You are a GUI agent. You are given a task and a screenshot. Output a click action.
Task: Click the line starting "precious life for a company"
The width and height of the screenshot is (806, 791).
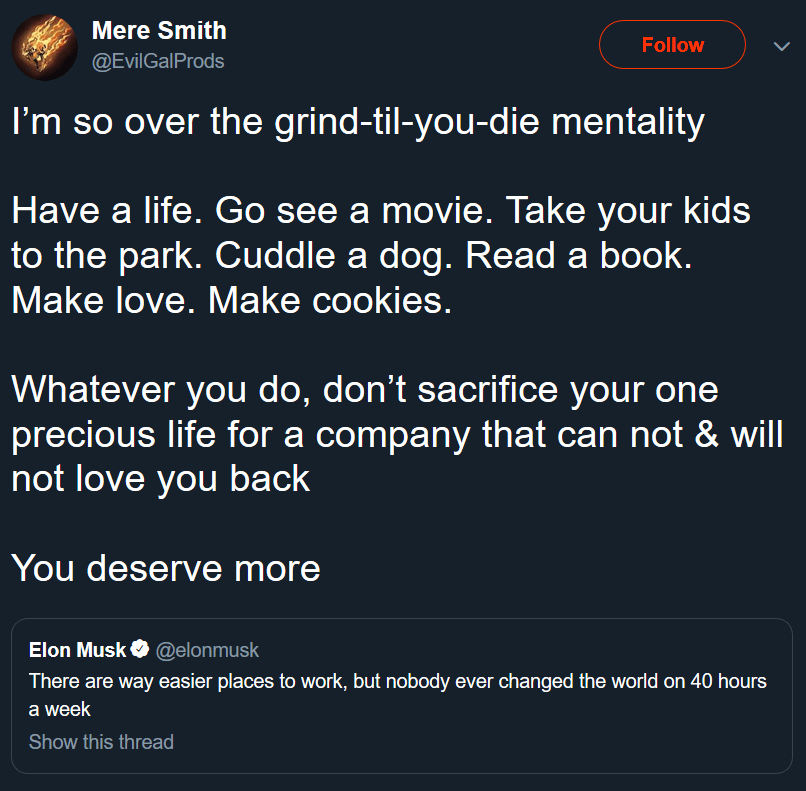(x=396, y=433)
